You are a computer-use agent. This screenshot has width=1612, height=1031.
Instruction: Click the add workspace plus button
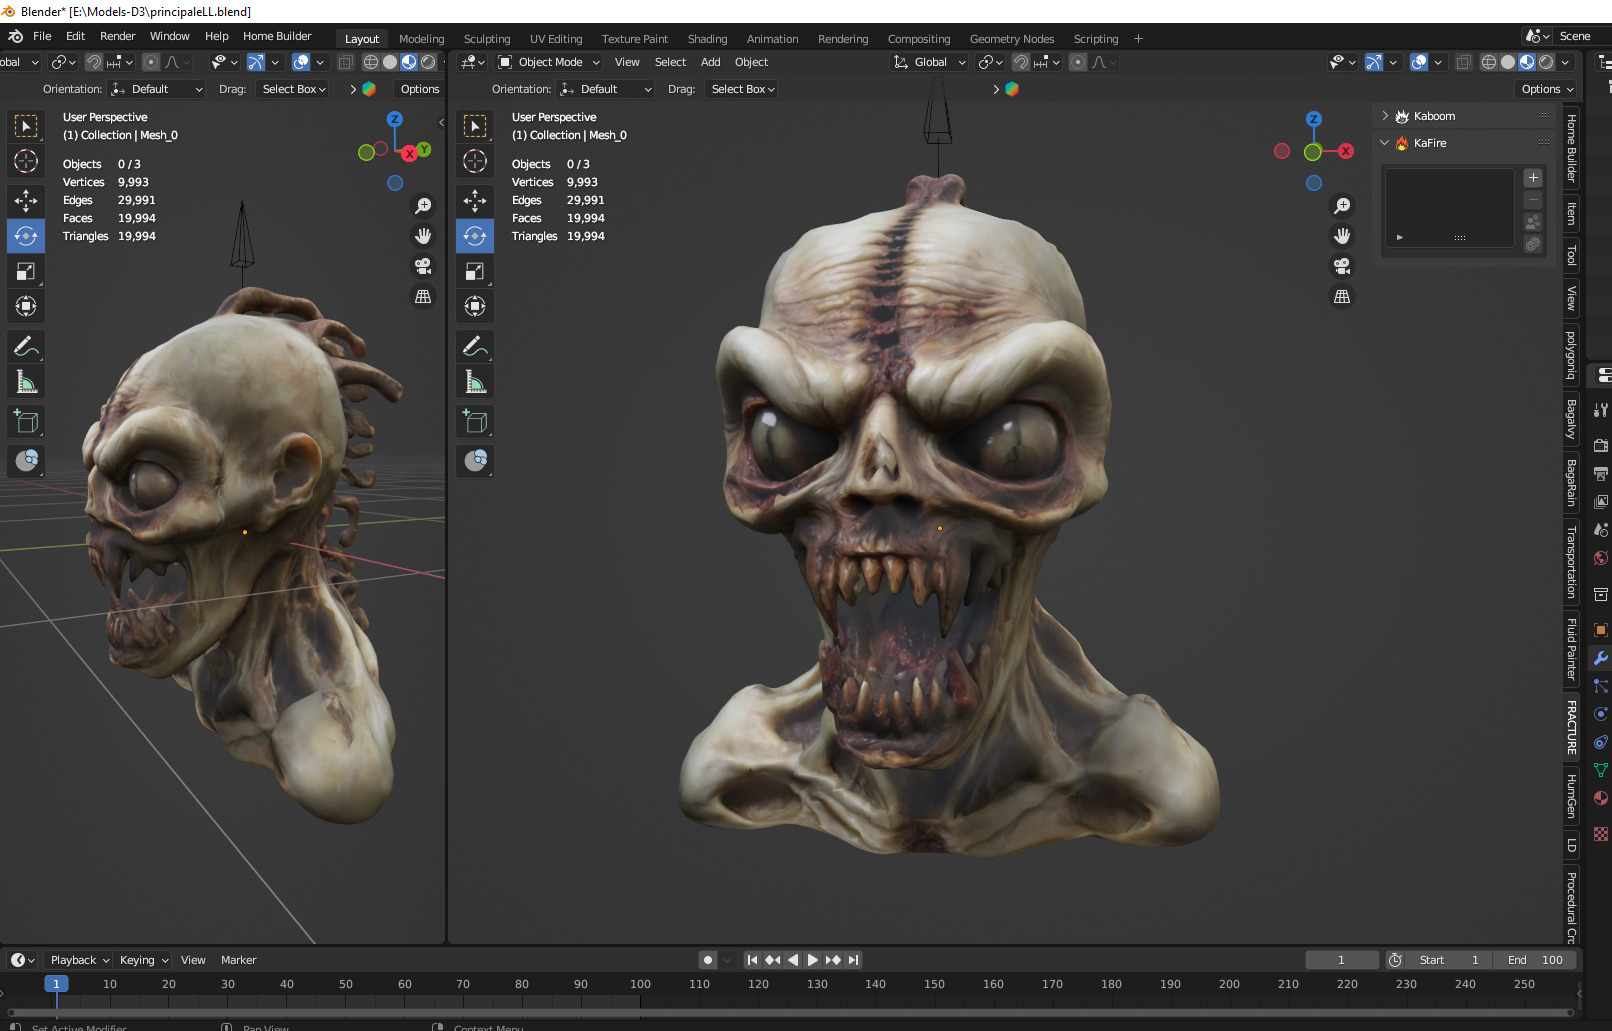1138,39
